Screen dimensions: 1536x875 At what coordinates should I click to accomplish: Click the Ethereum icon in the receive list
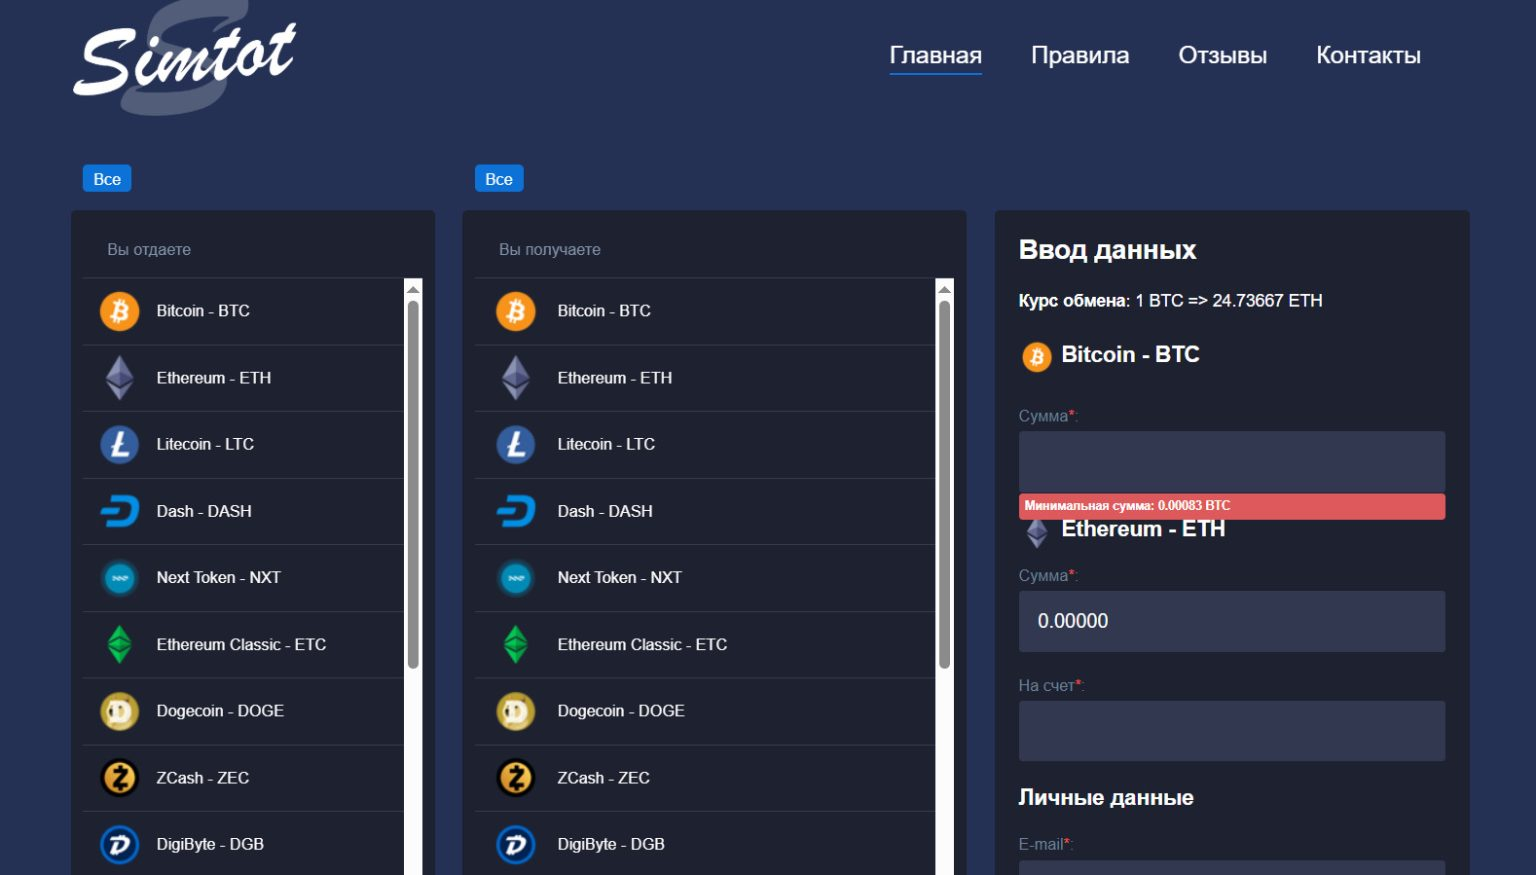click(x=516, y=378)
